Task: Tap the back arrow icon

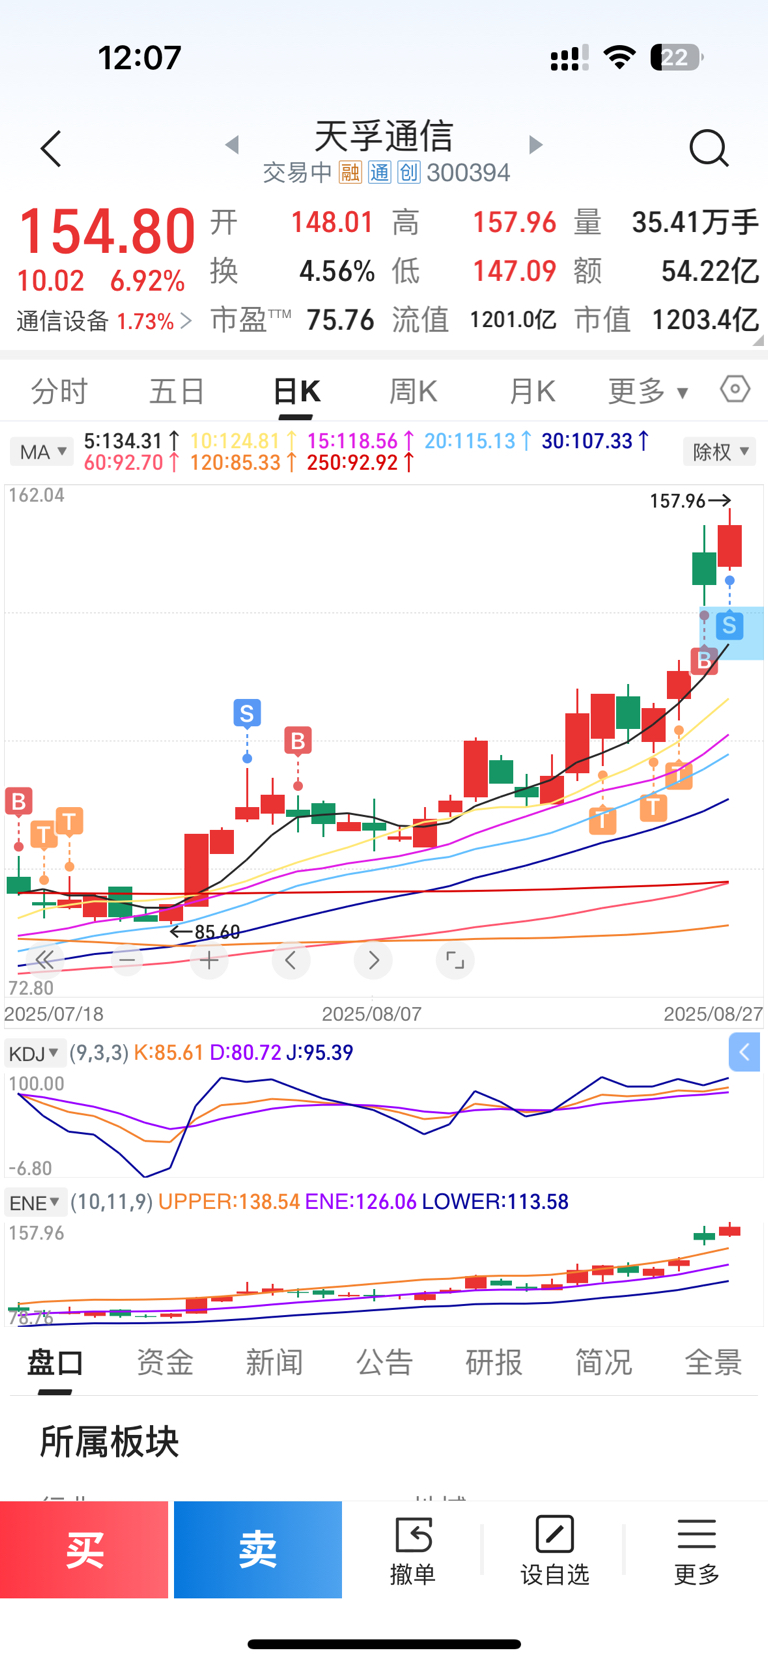Action: click(51, 149)
